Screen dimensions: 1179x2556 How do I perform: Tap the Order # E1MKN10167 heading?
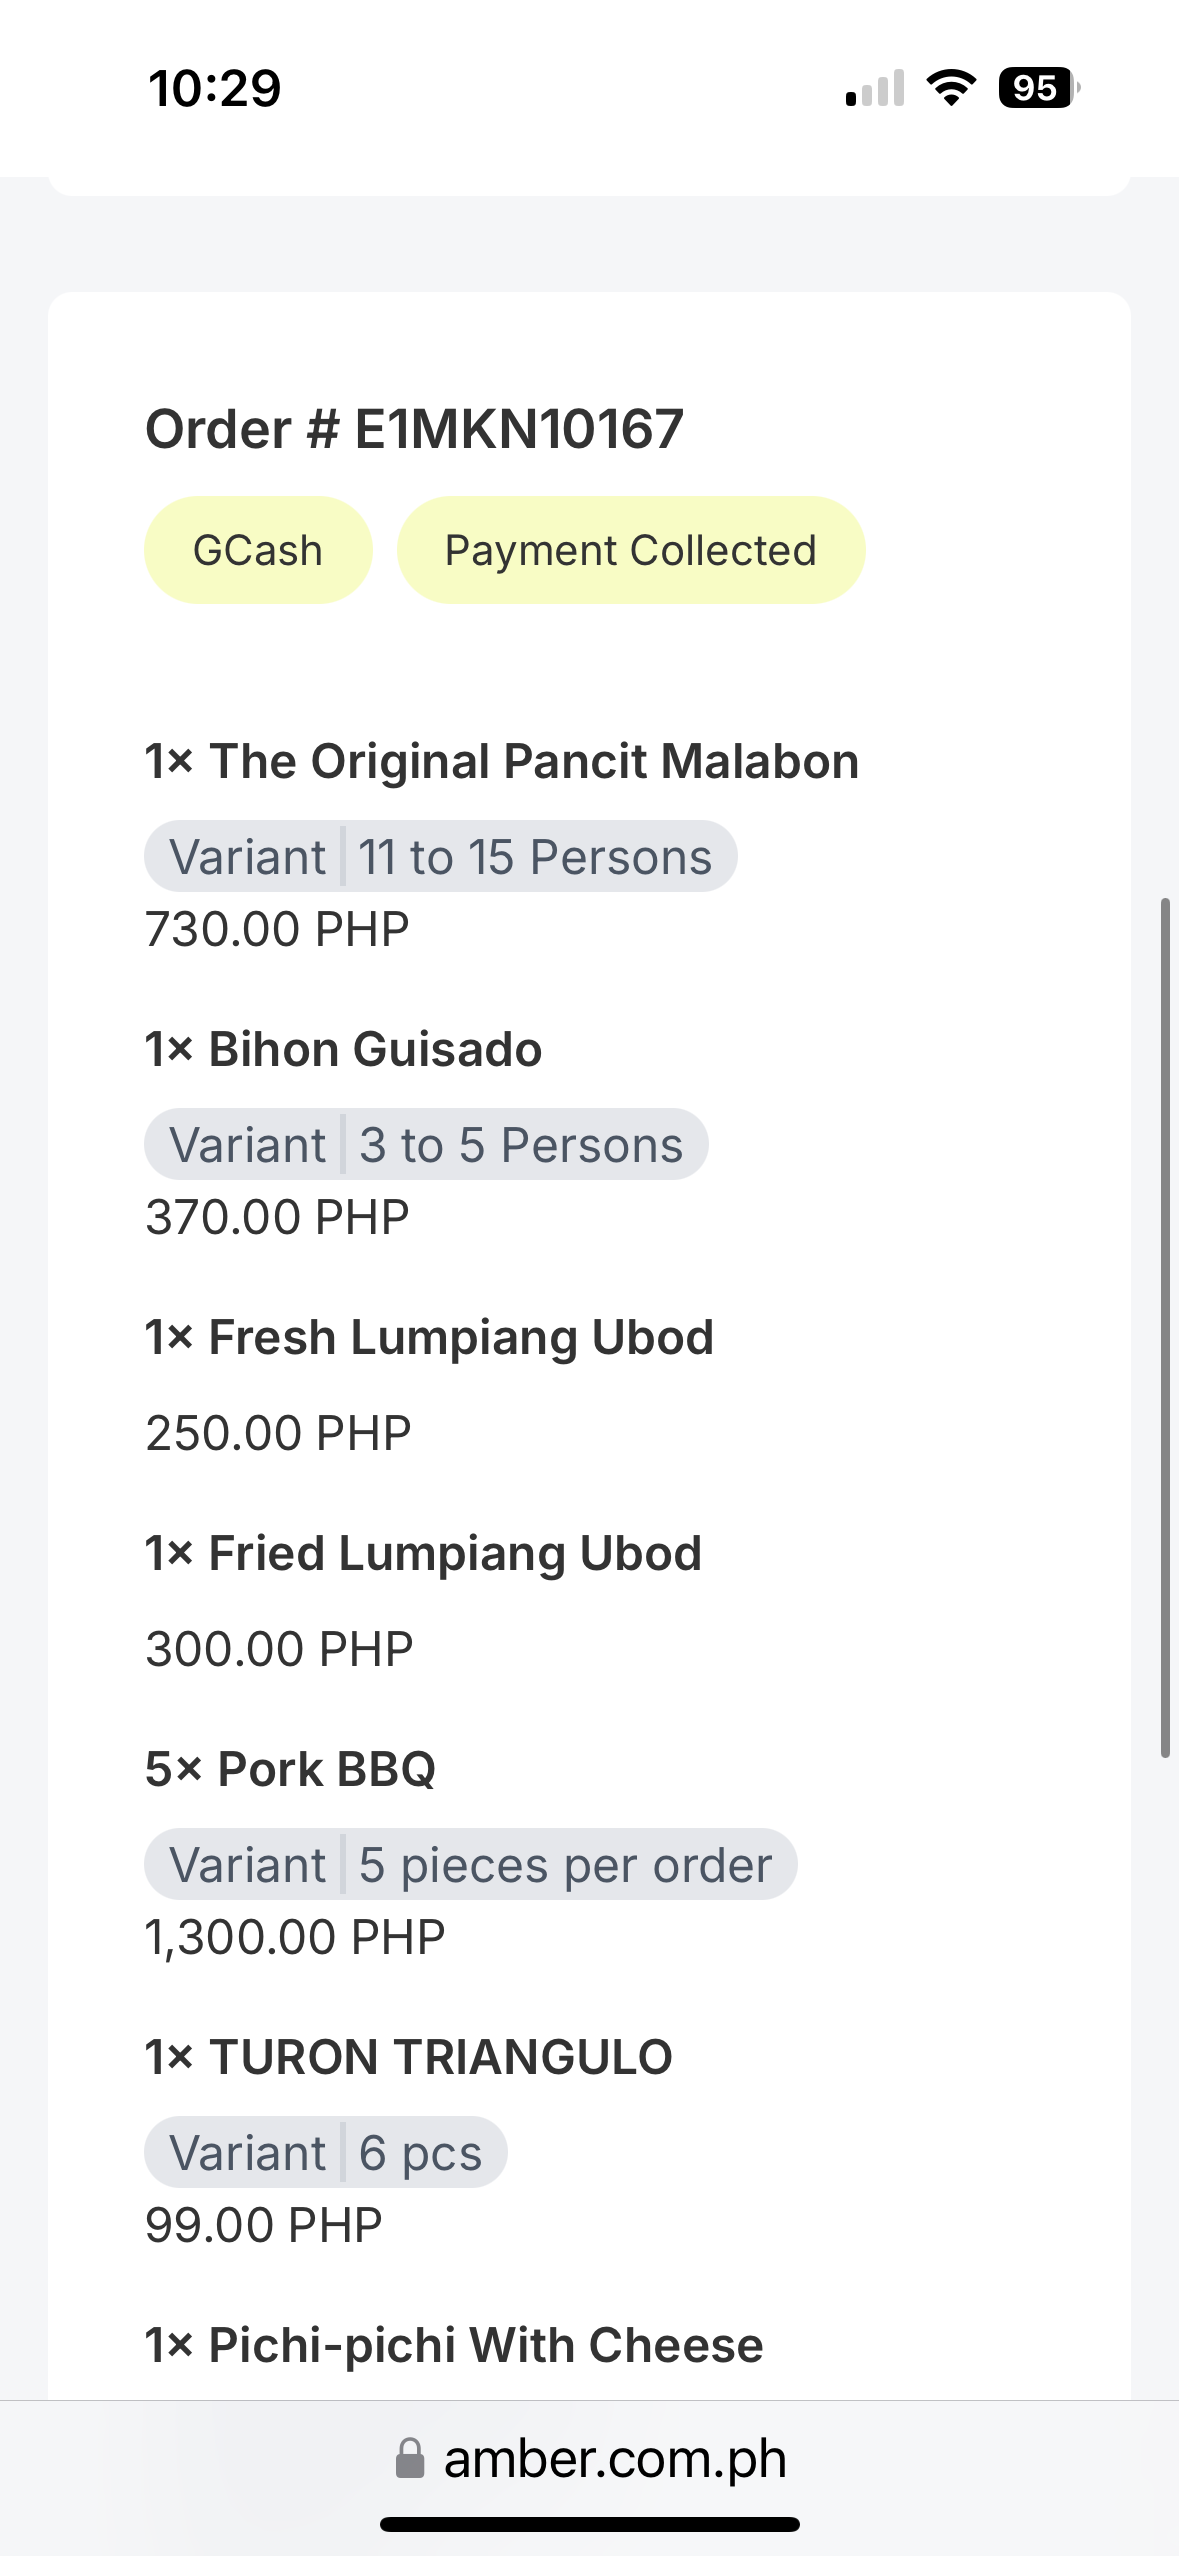point(414,430)
